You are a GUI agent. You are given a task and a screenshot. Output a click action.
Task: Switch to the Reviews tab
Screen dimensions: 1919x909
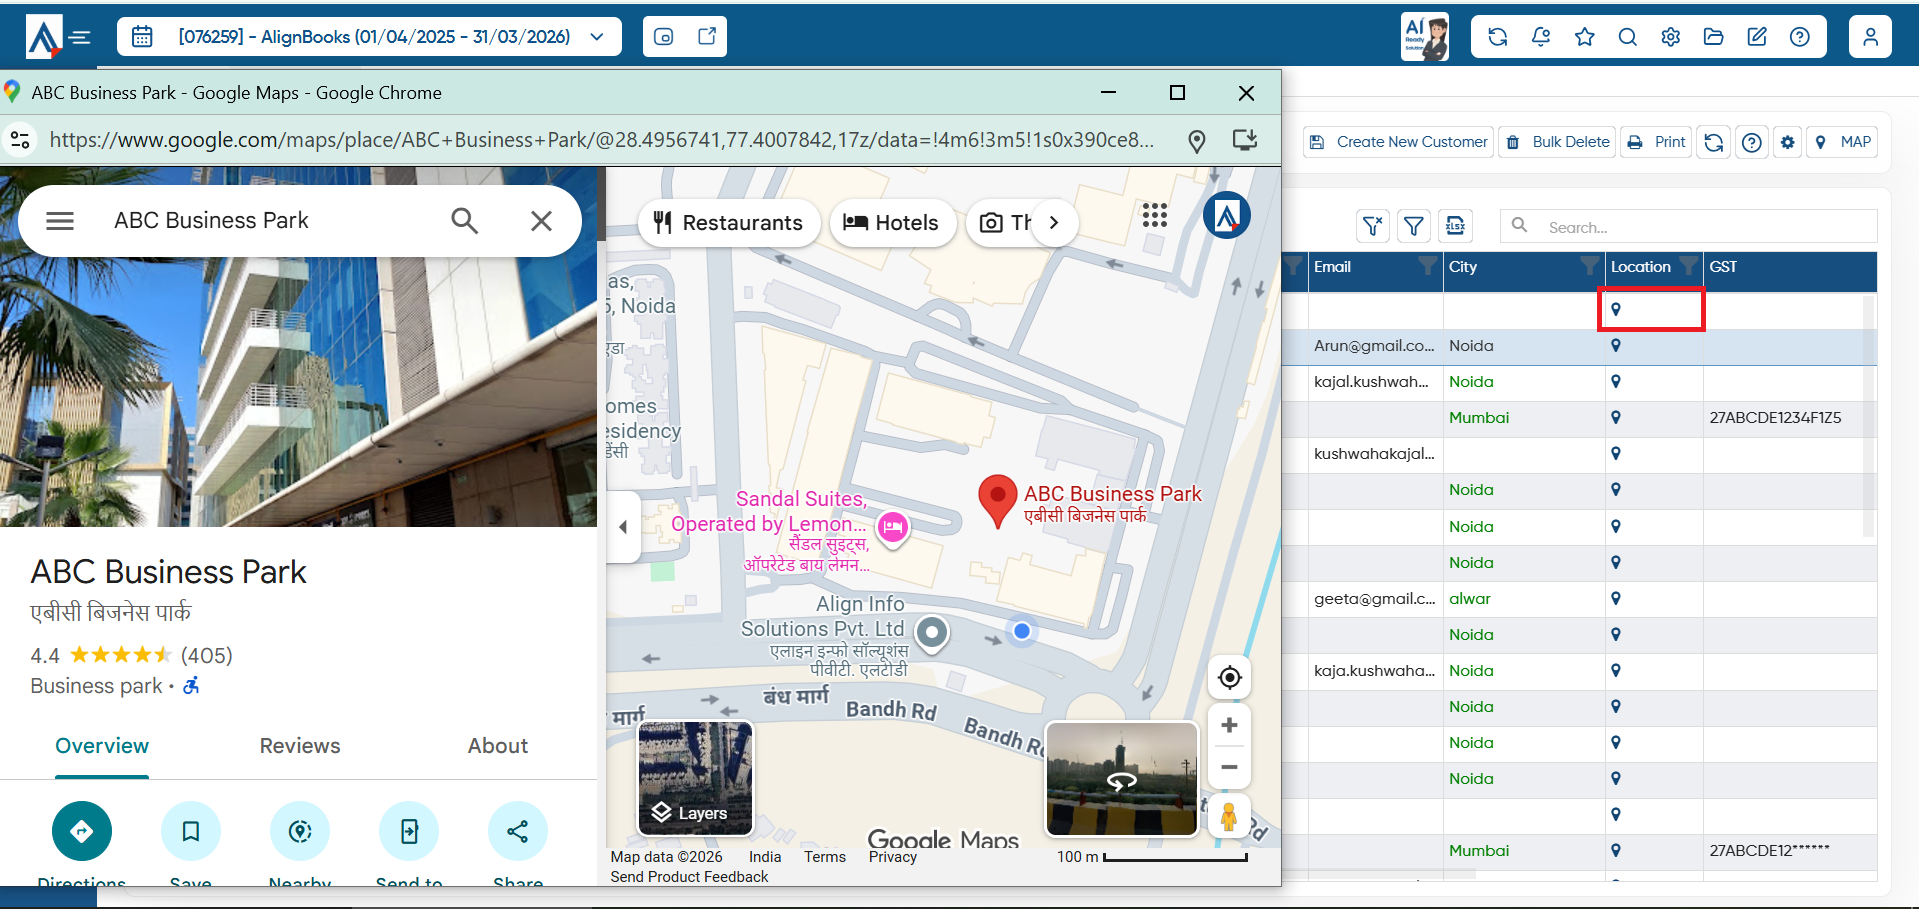pyautogui.click(x=300, y=746)
